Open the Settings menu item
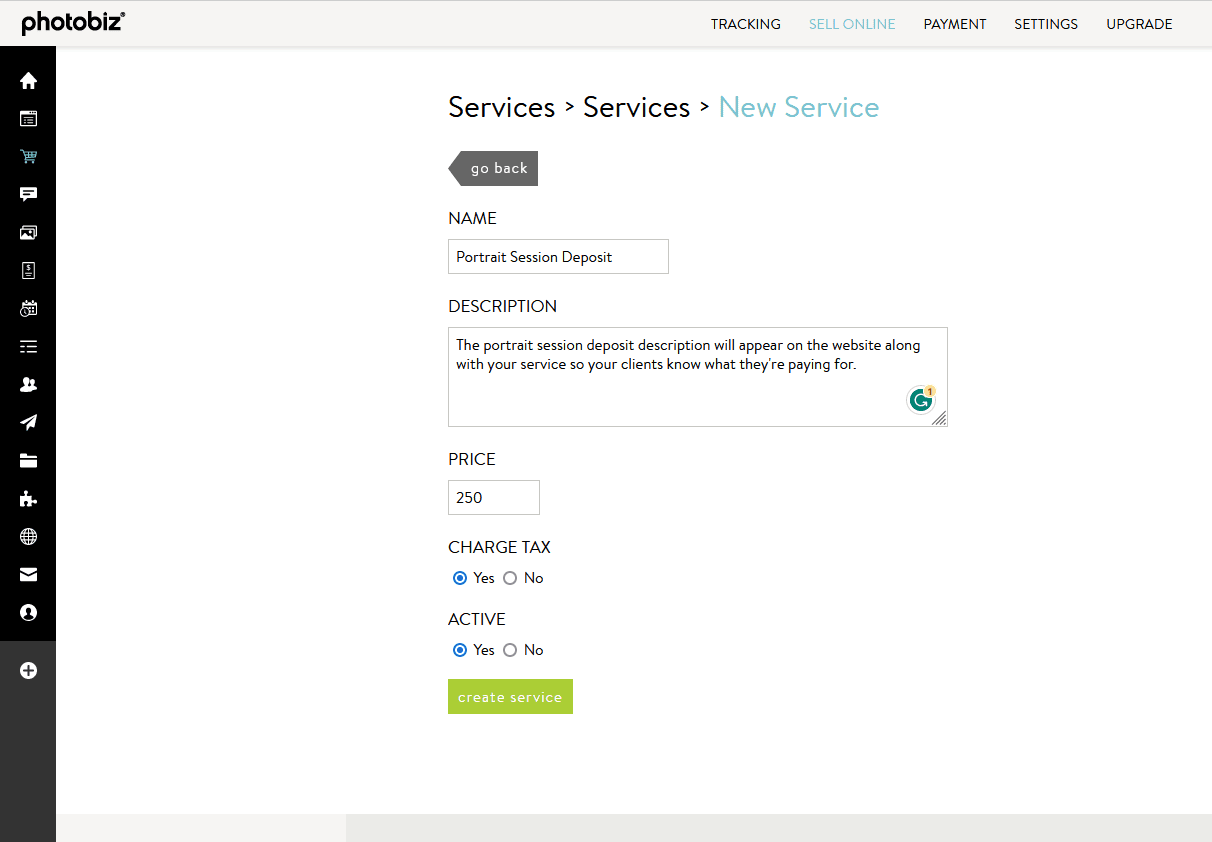1212x842 pixels. pos(1045,23)
